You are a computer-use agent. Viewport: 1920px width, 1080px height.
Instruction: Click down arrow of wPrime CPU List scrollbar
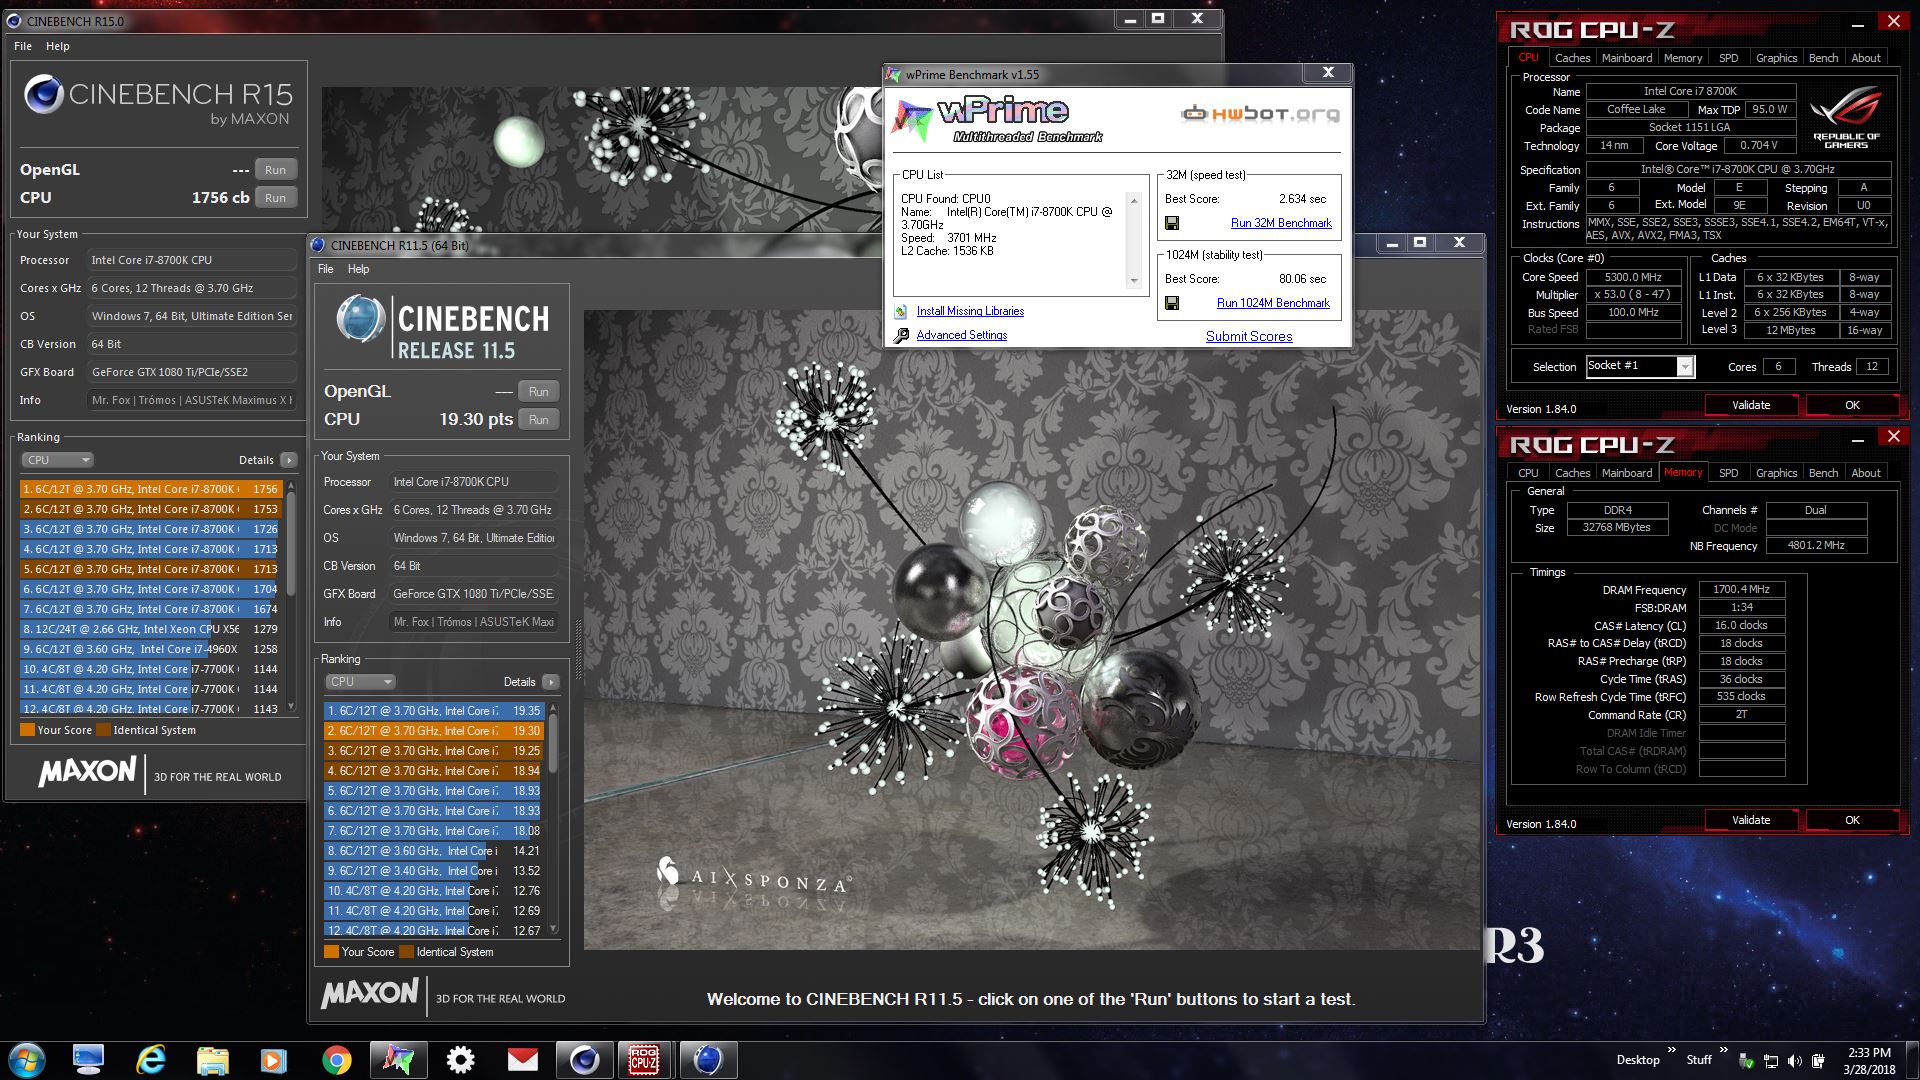tap(1134, 281)
